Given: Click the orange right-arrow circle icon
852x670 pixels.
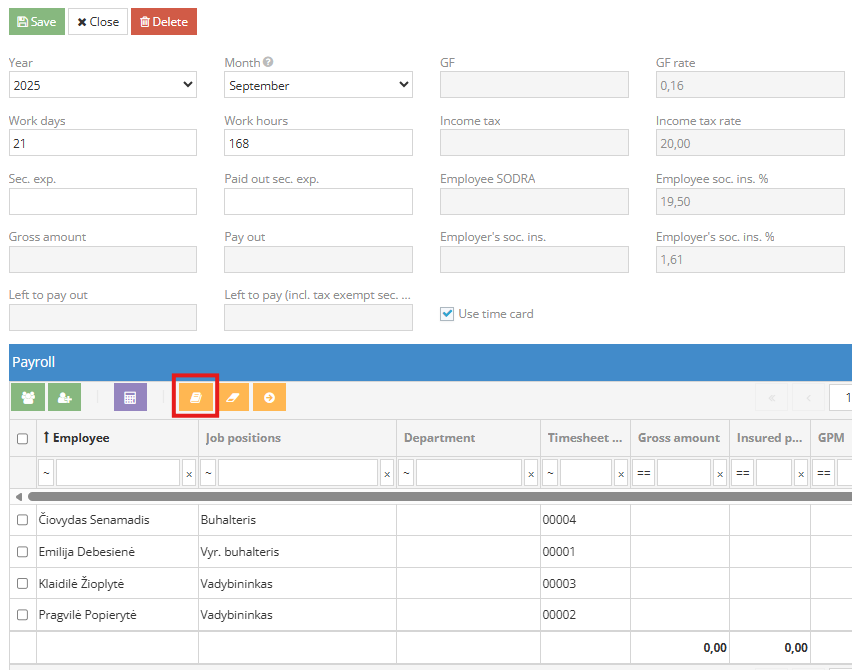Looking at the screenshot, I should (269, 397).
